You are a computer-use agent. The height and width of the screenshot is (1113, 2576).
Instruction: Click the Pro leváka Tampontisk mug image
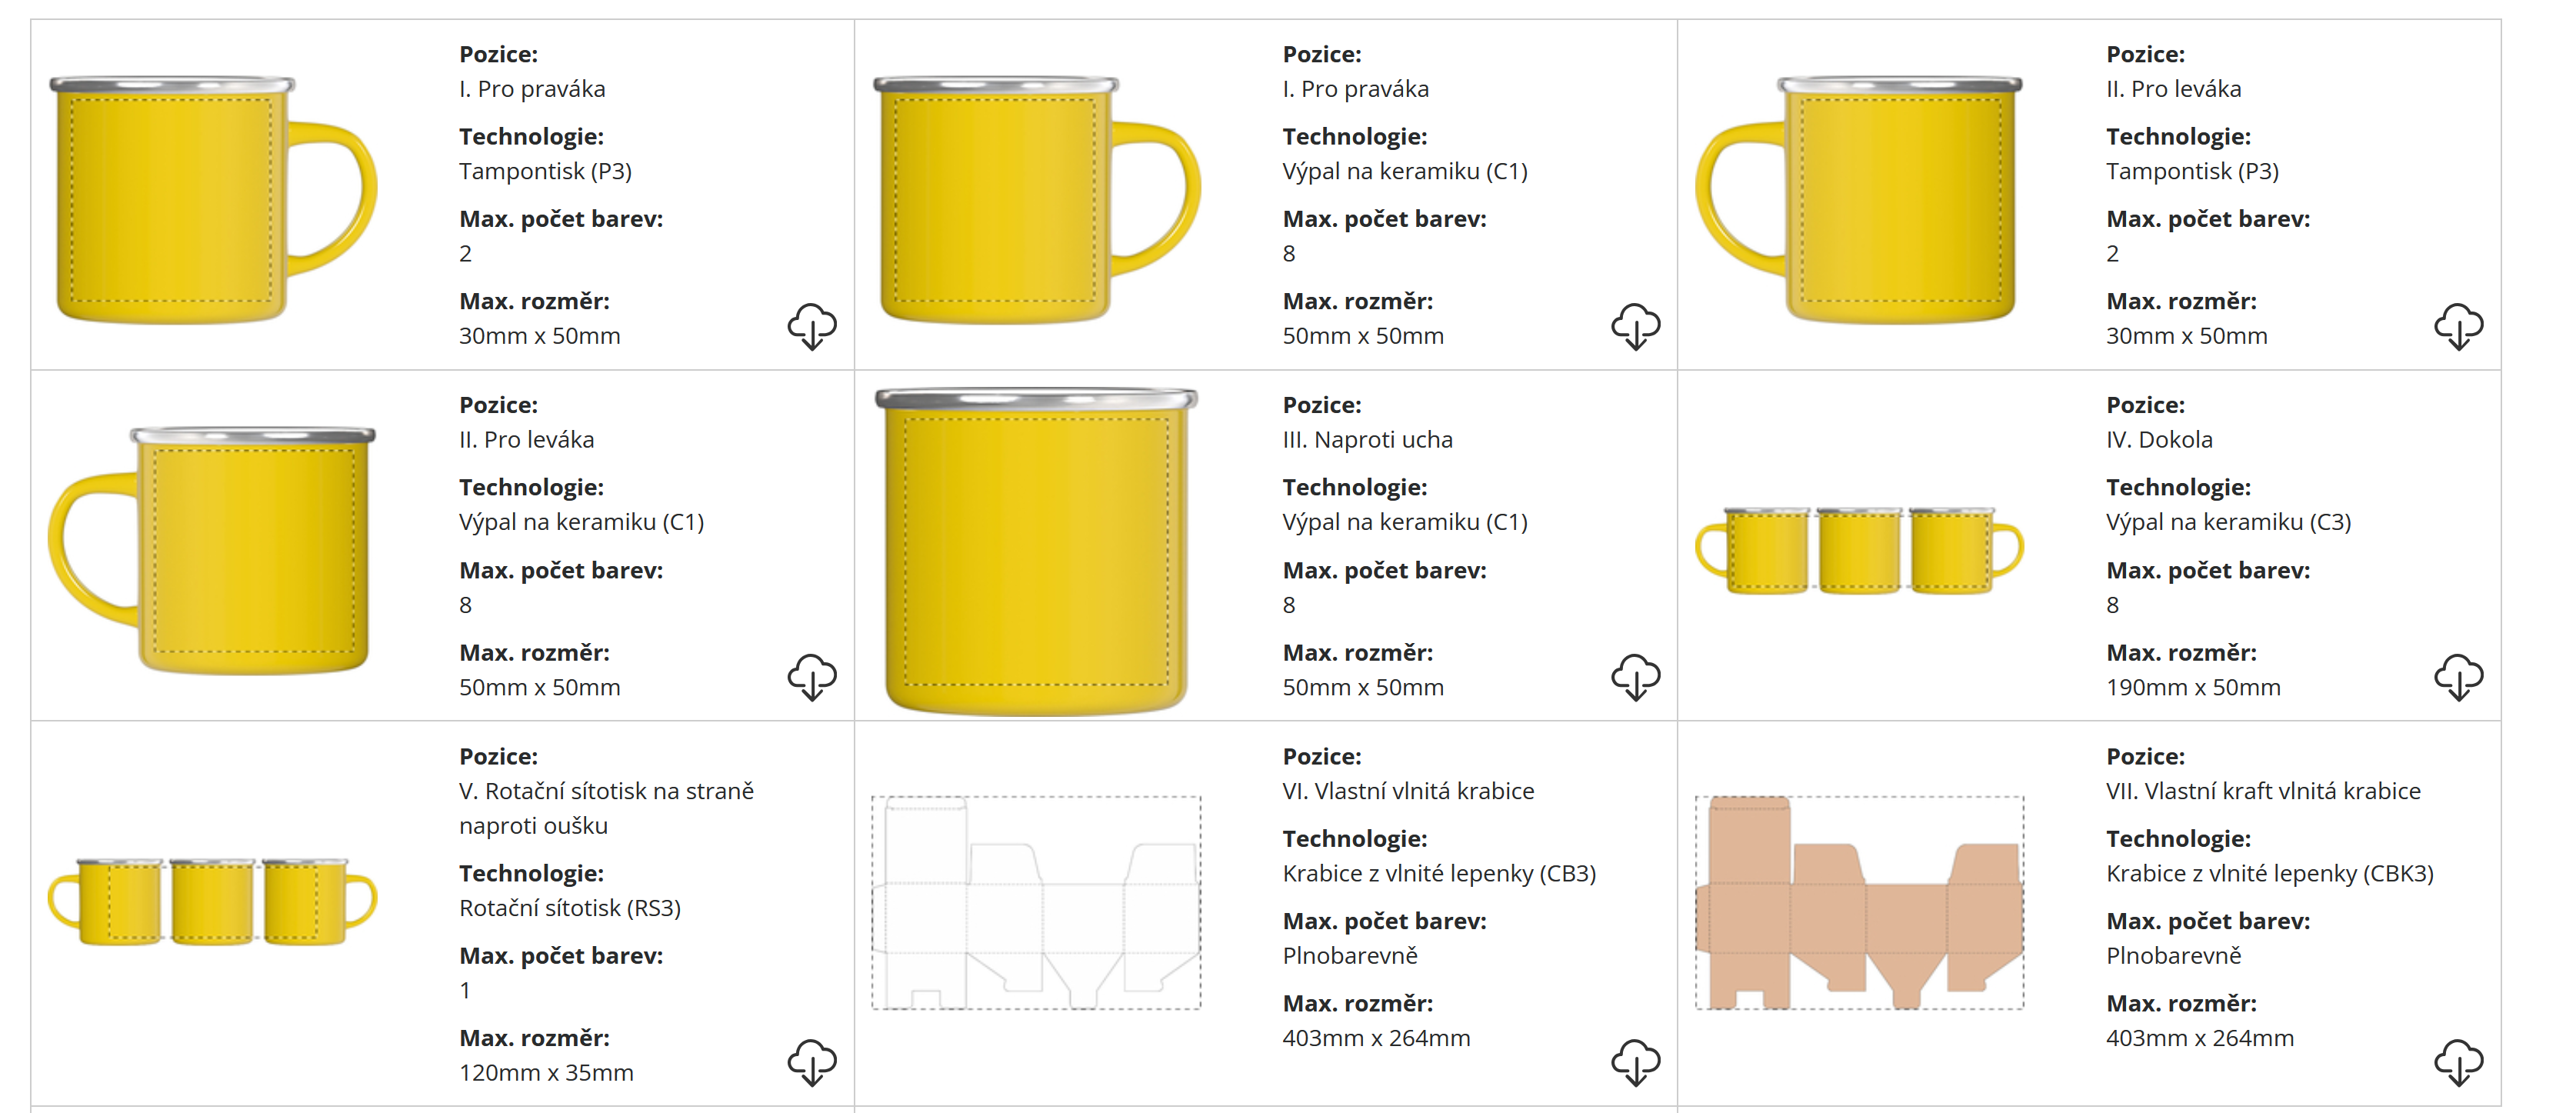1858,200
